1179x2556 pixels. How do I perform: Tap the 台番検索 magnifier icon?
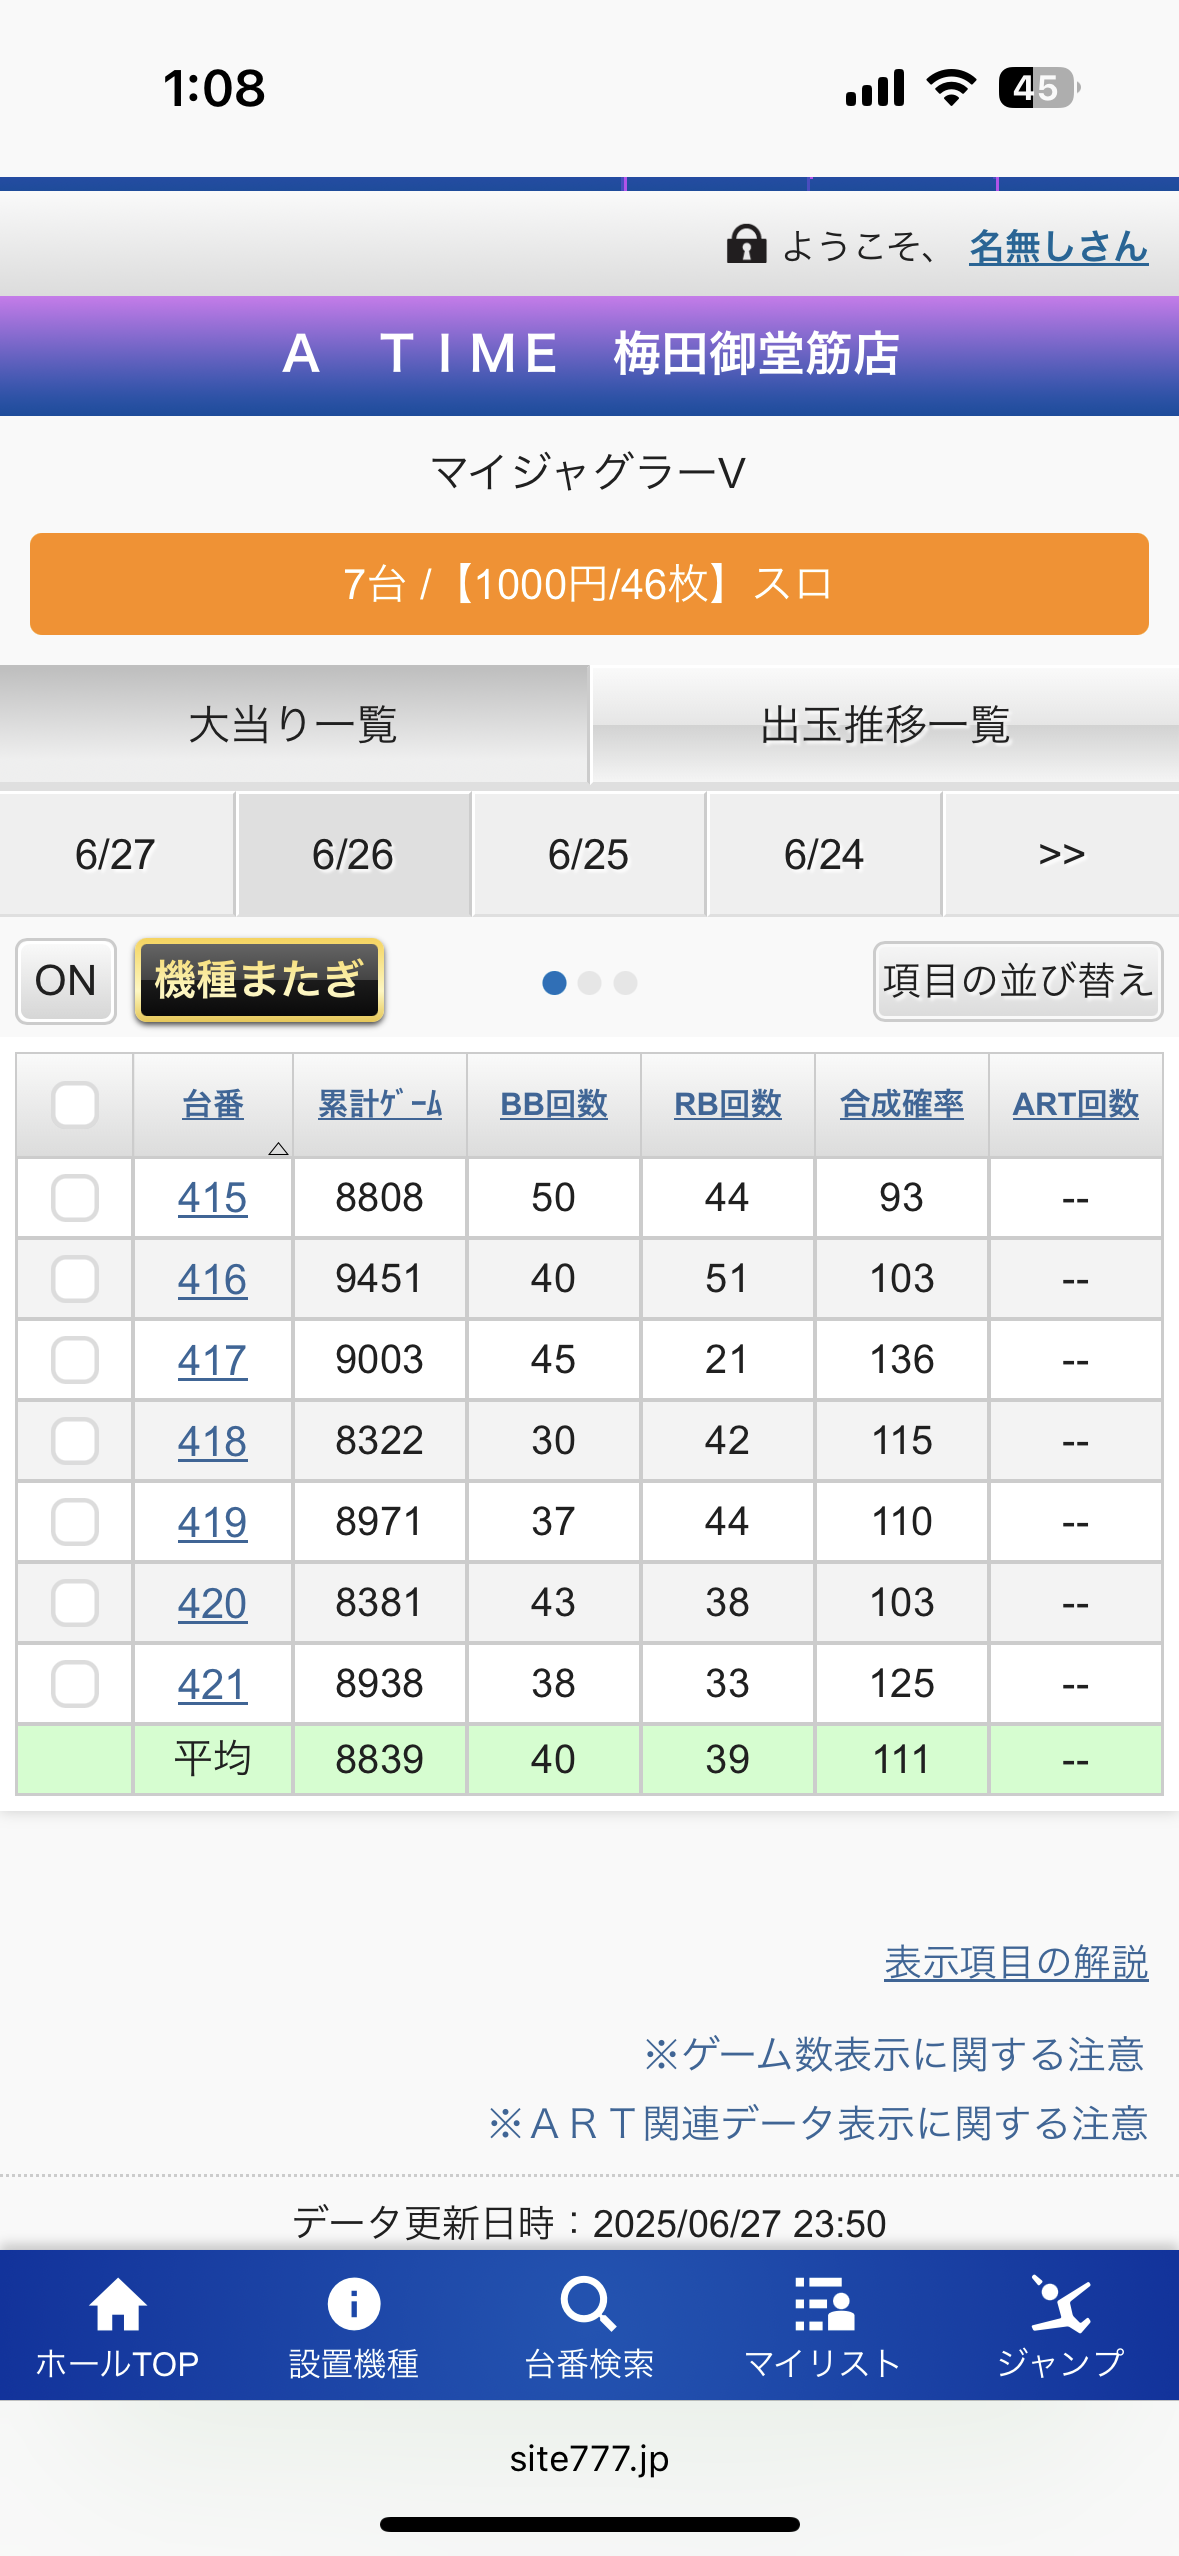(588, 2303)
